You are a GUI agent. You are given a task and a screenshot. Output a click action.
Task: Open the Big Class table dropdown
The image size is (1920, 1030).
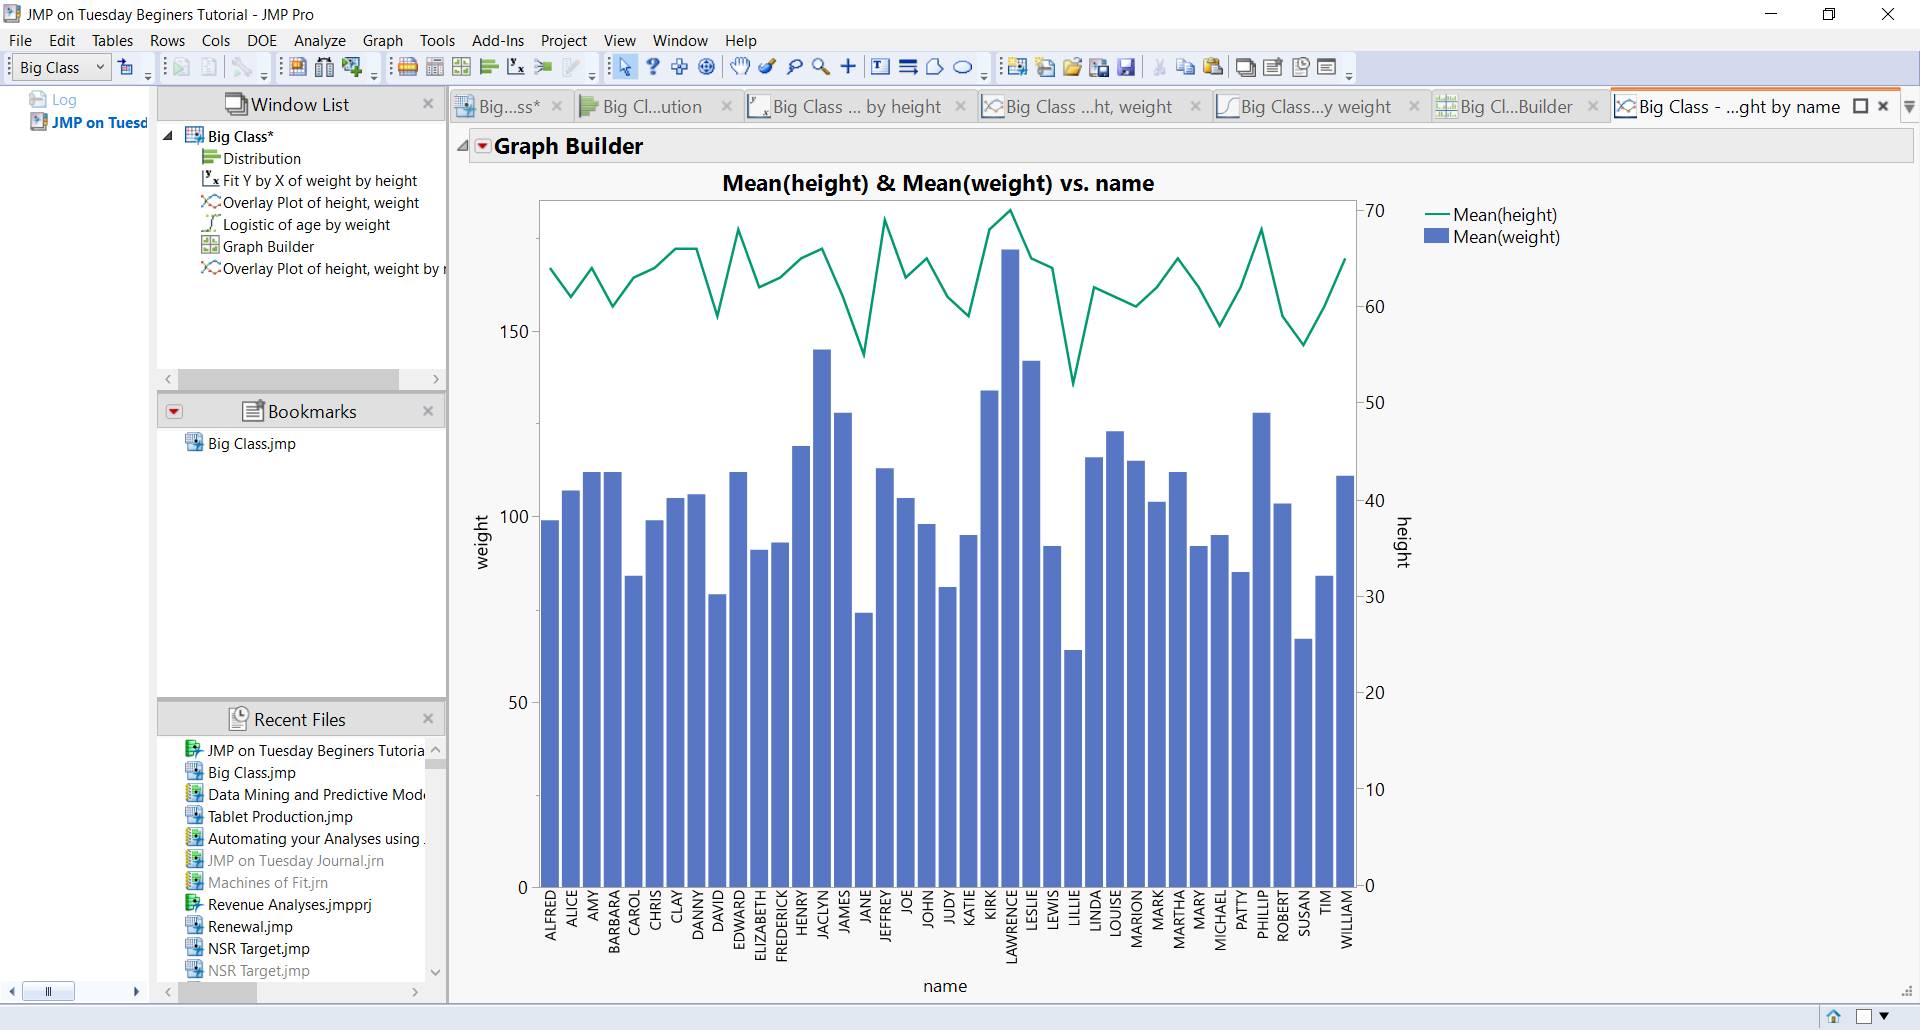click(x=98, y=67)
